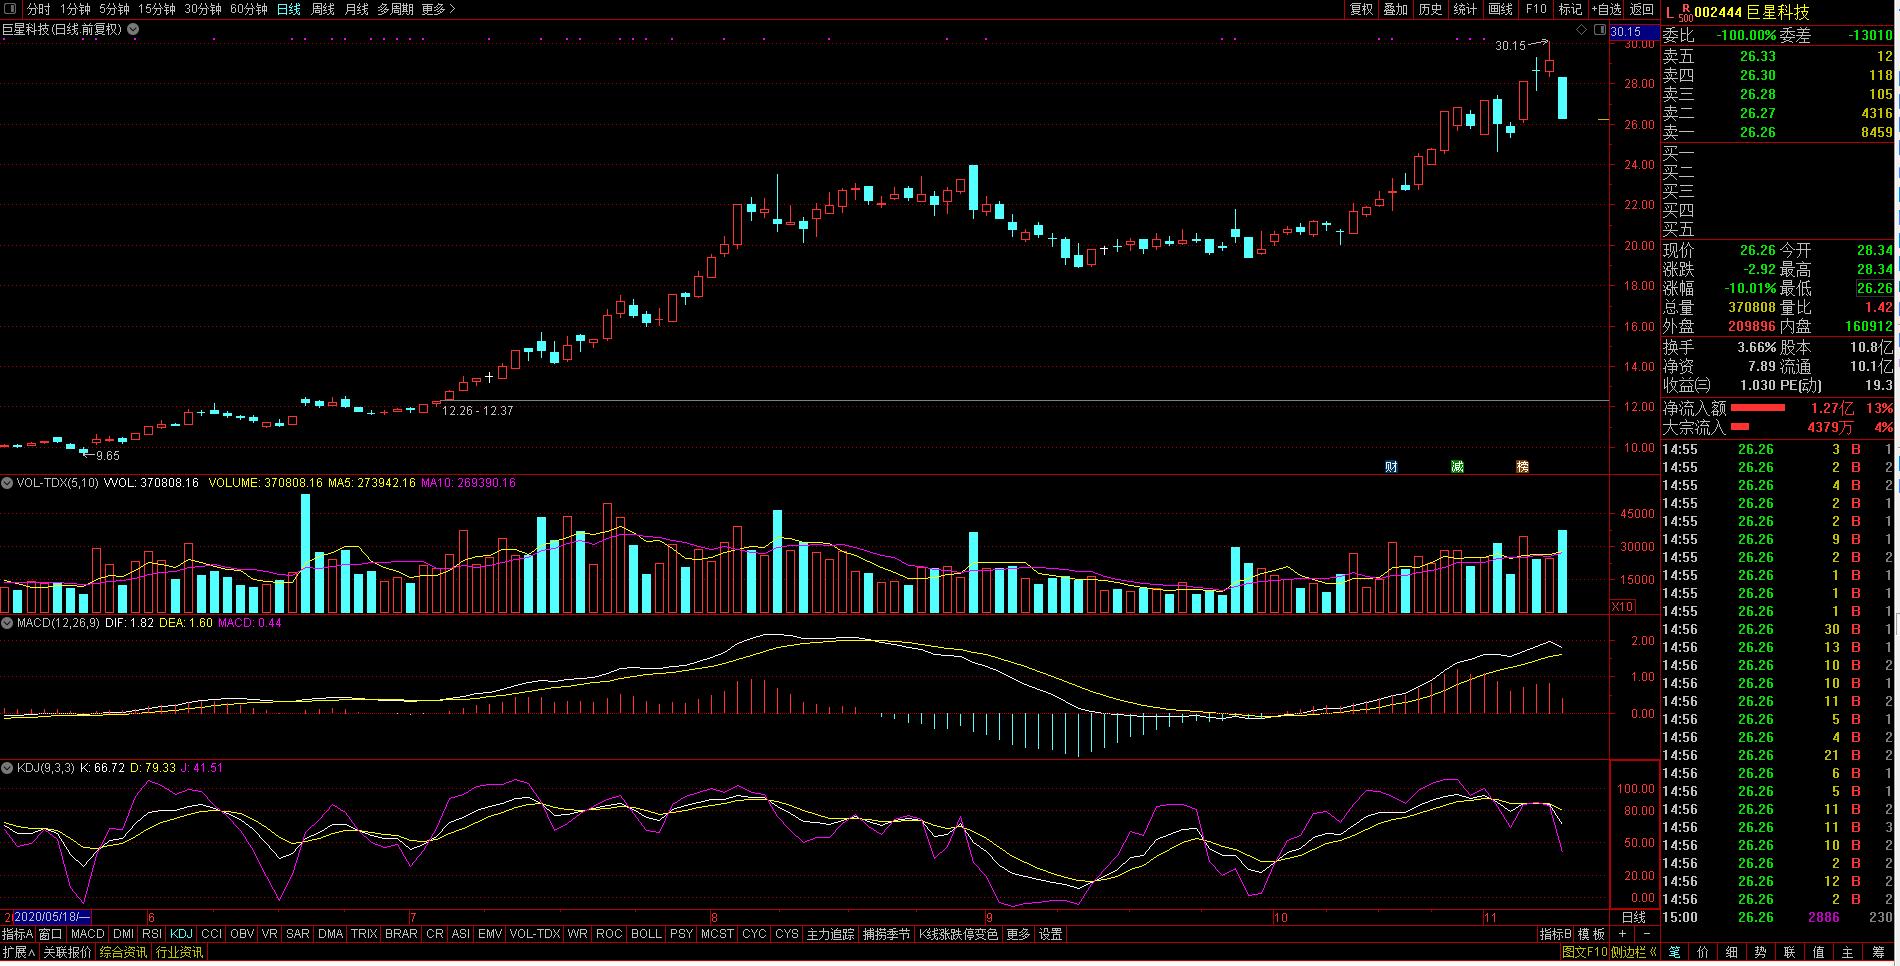This screenshot has width=1900, height=966.
Task: Click the plus zoom-in button
Action: pyautogui.click(x=1622, y=934)
